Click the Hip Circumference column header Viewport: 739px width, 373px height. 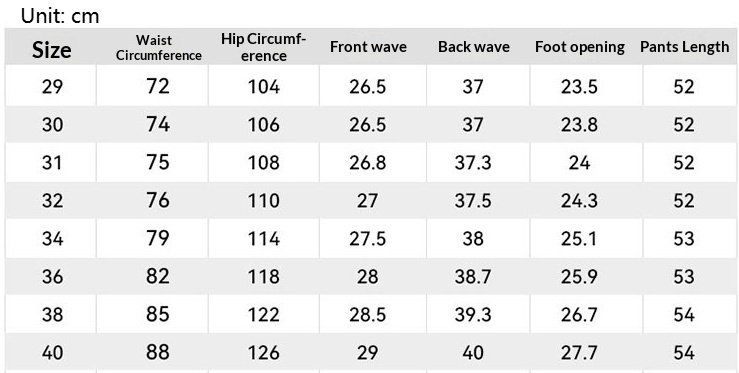point(263,47)
